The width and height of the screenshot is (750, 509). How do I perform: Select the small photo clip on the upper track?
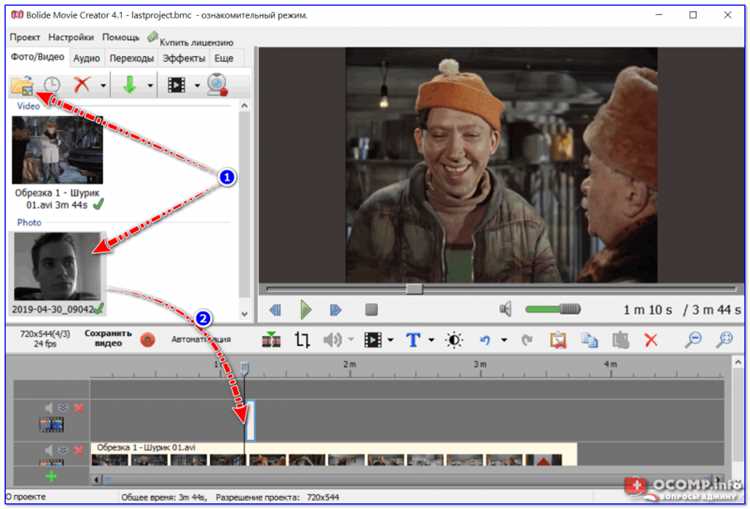click(250, 420)
